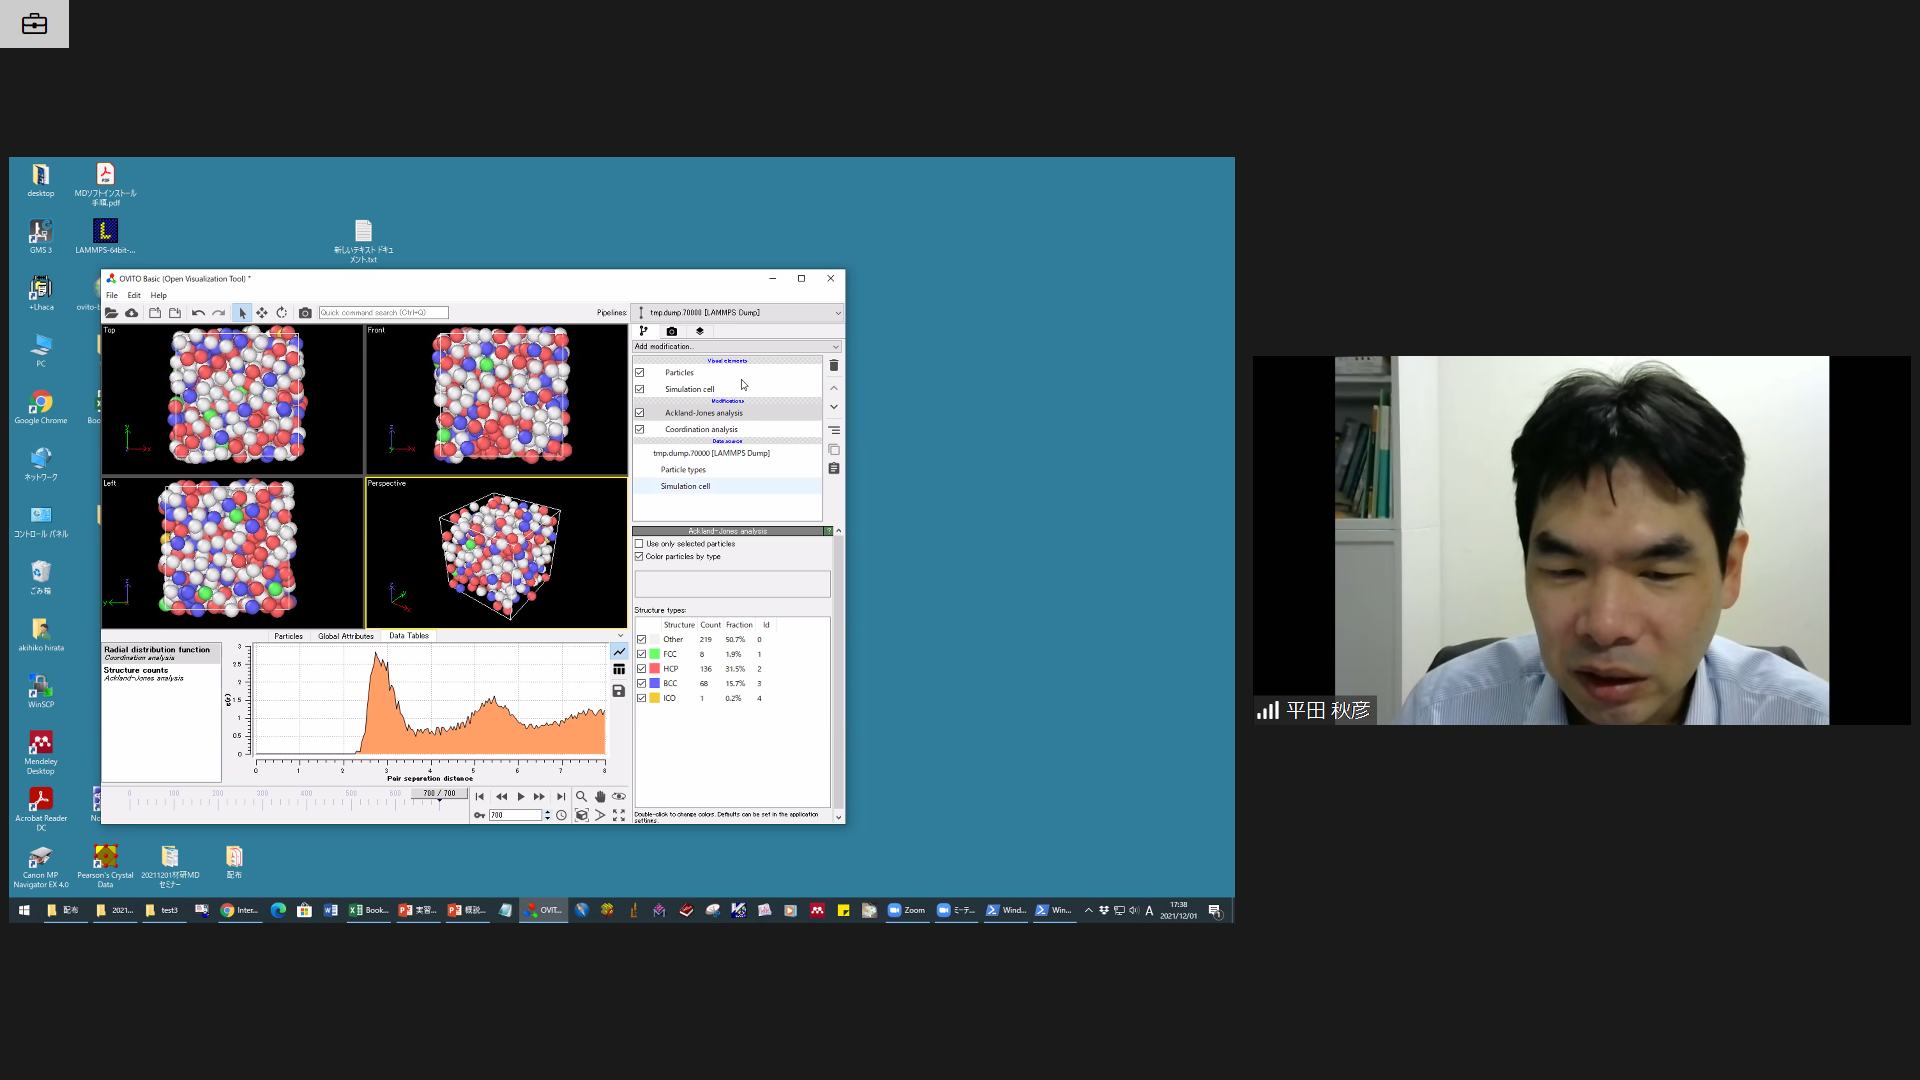Toggle the Particles visual element checkbox
The image size is (1920, 1080).
tap(640, 373)
